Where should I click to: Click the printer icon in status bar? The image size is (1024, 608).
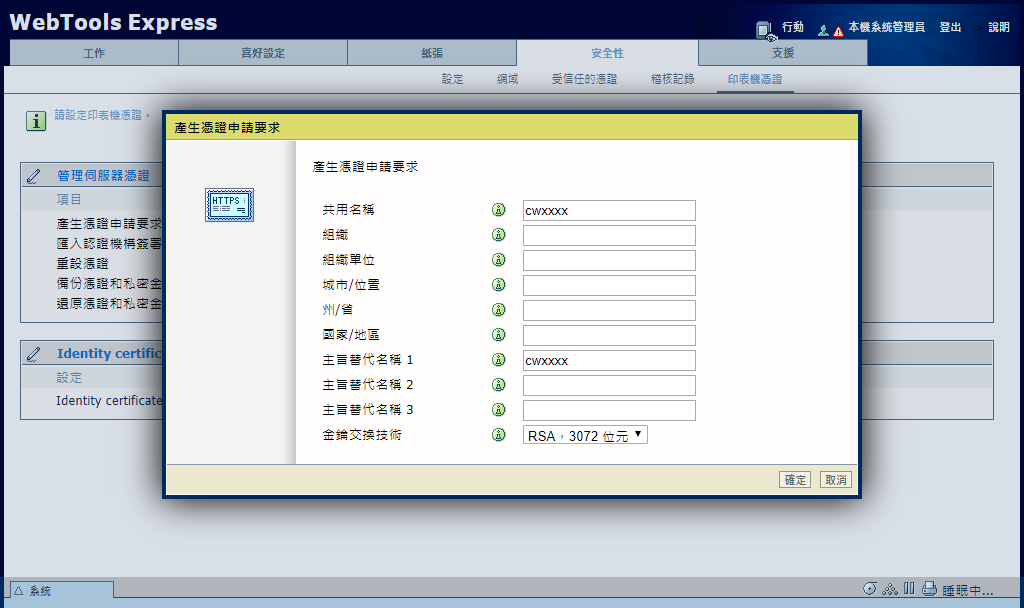[x=929, y=589]
